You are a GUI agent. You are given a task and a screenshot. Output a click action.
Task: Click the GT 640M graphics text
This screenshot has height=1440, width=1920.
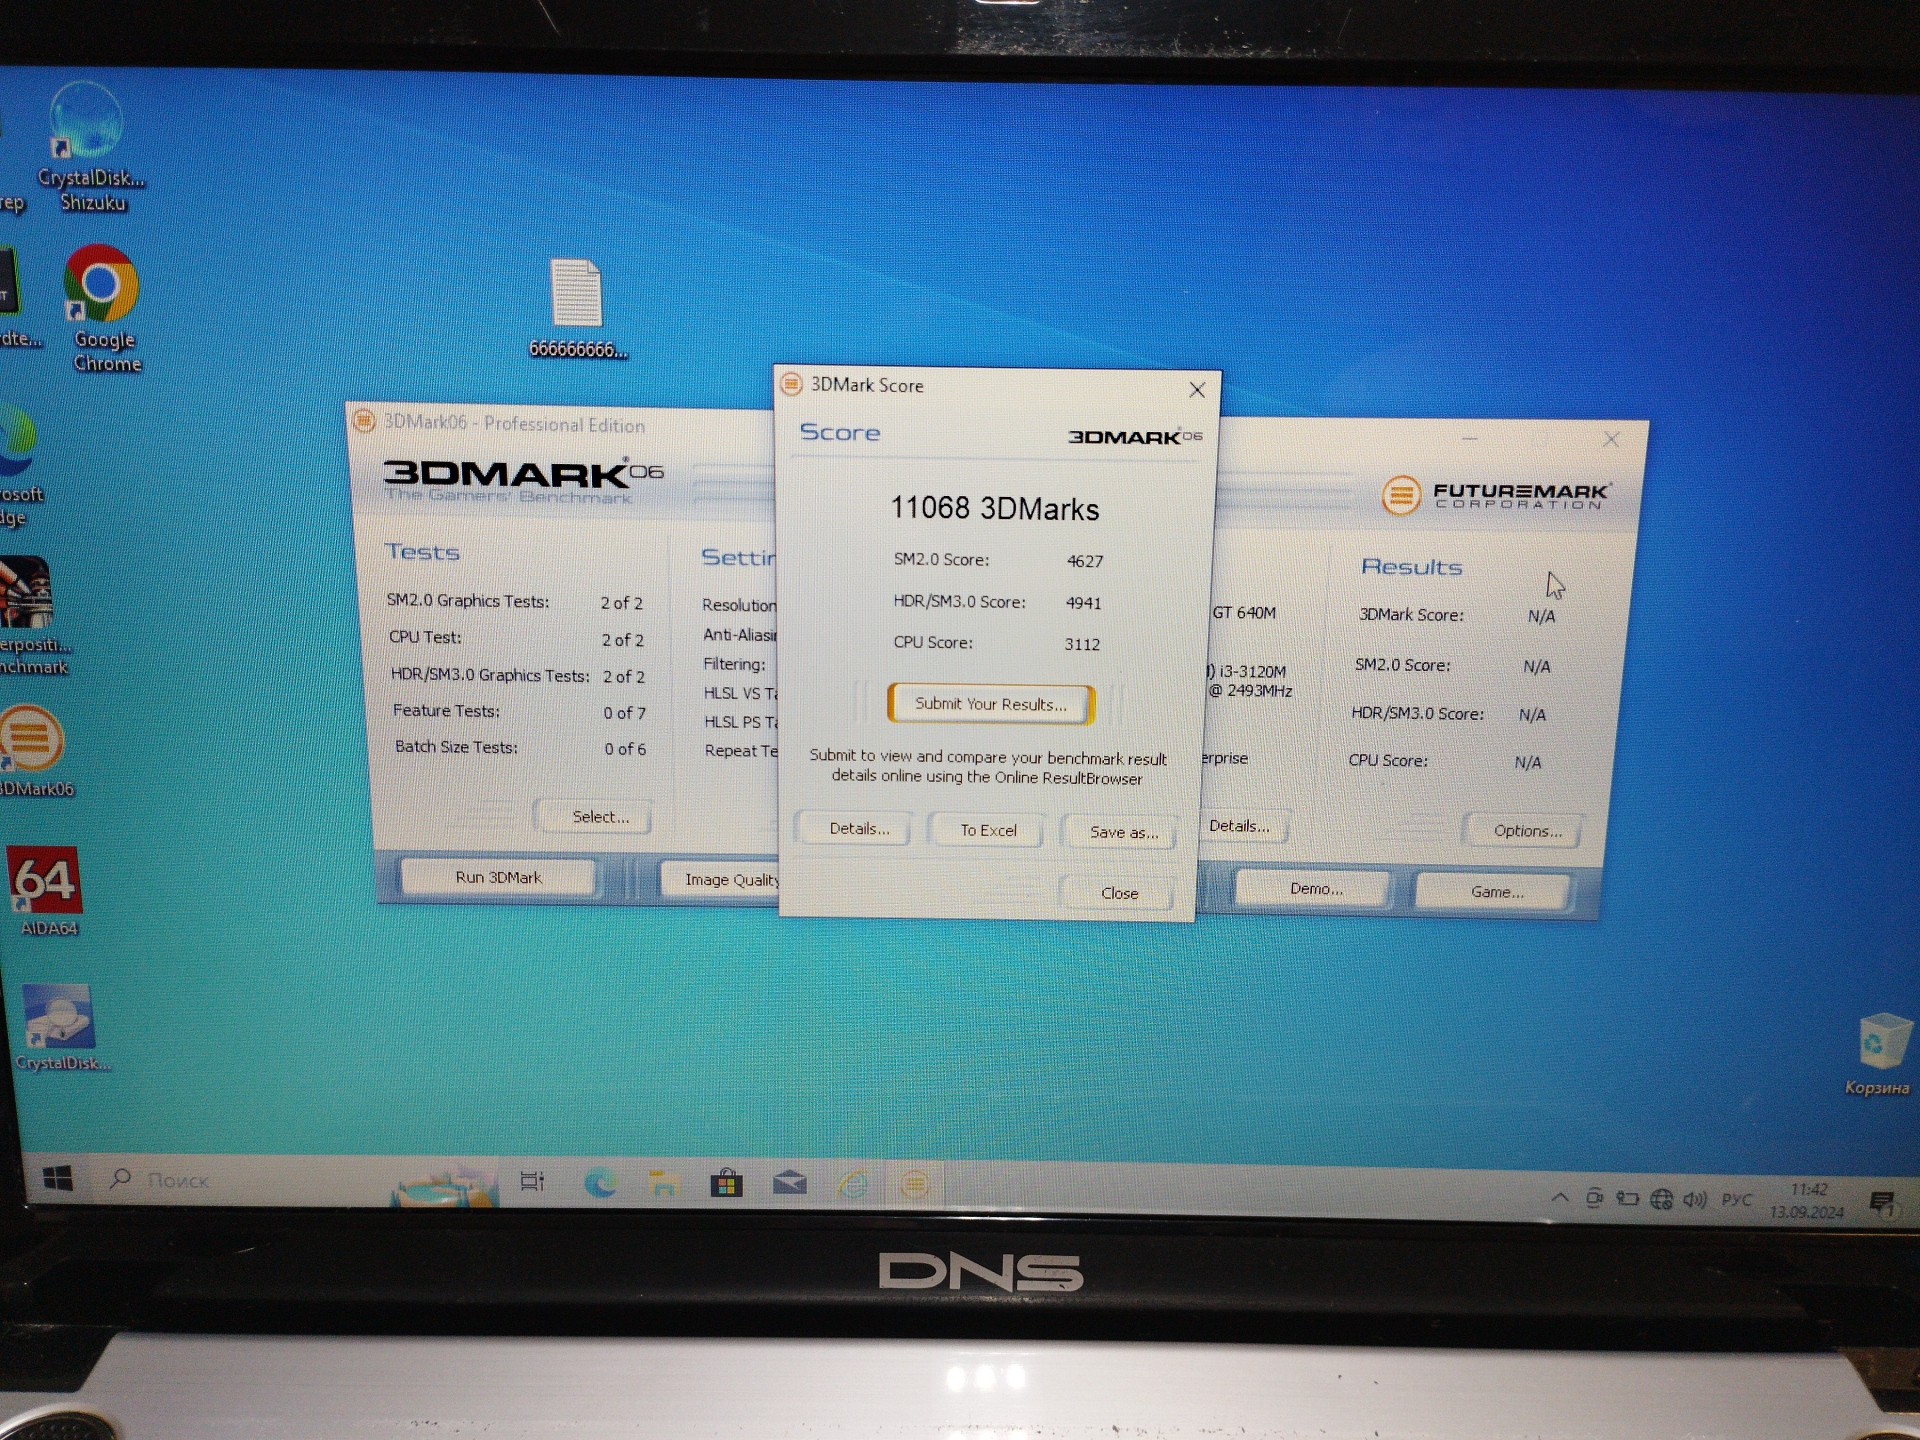pyautogui.click(x=1243, y=613)
